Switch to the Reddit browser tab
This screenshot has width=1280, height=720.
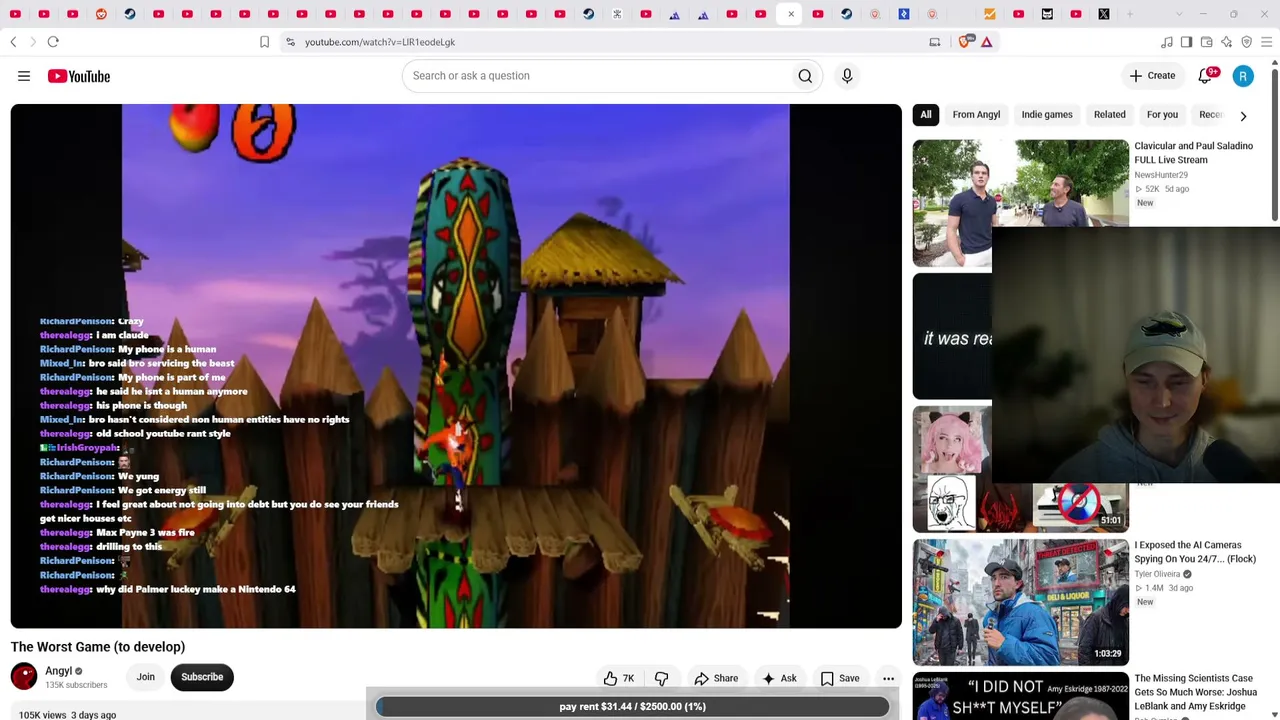[x=101, y=14]
